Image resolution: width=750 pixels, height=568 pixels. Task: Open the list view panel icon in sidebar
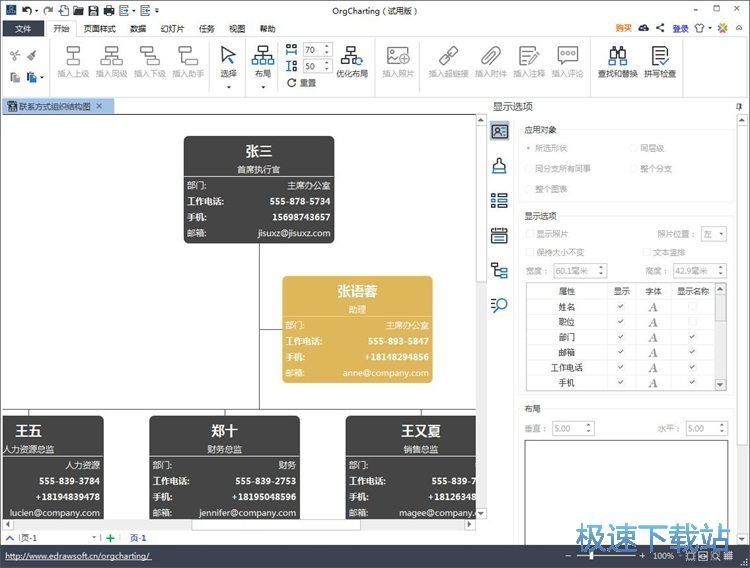(x=499, y=200)
